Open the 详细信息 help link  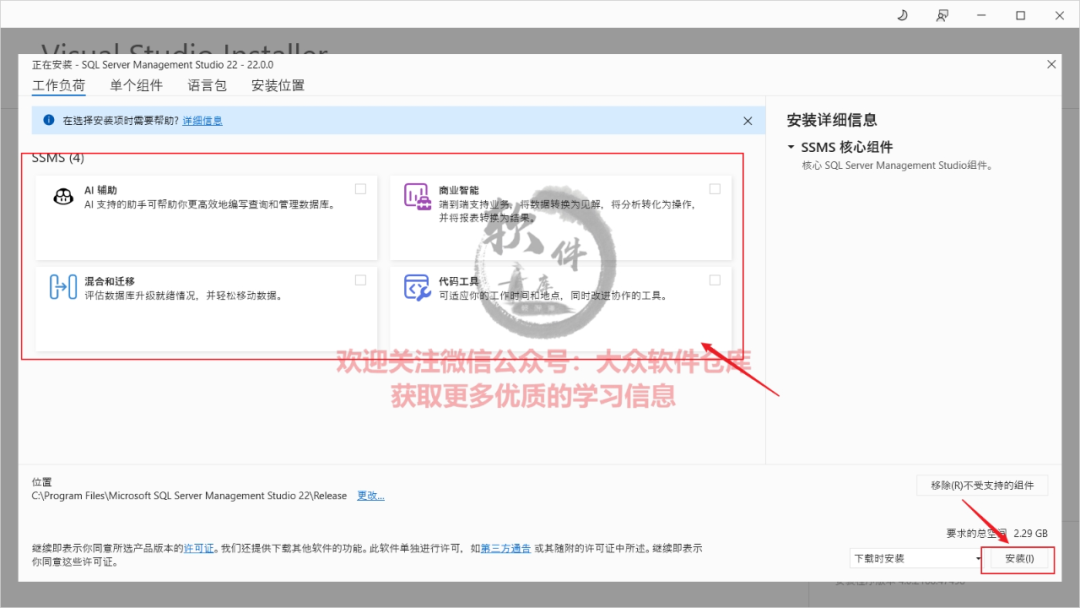(x=202, y=120)
